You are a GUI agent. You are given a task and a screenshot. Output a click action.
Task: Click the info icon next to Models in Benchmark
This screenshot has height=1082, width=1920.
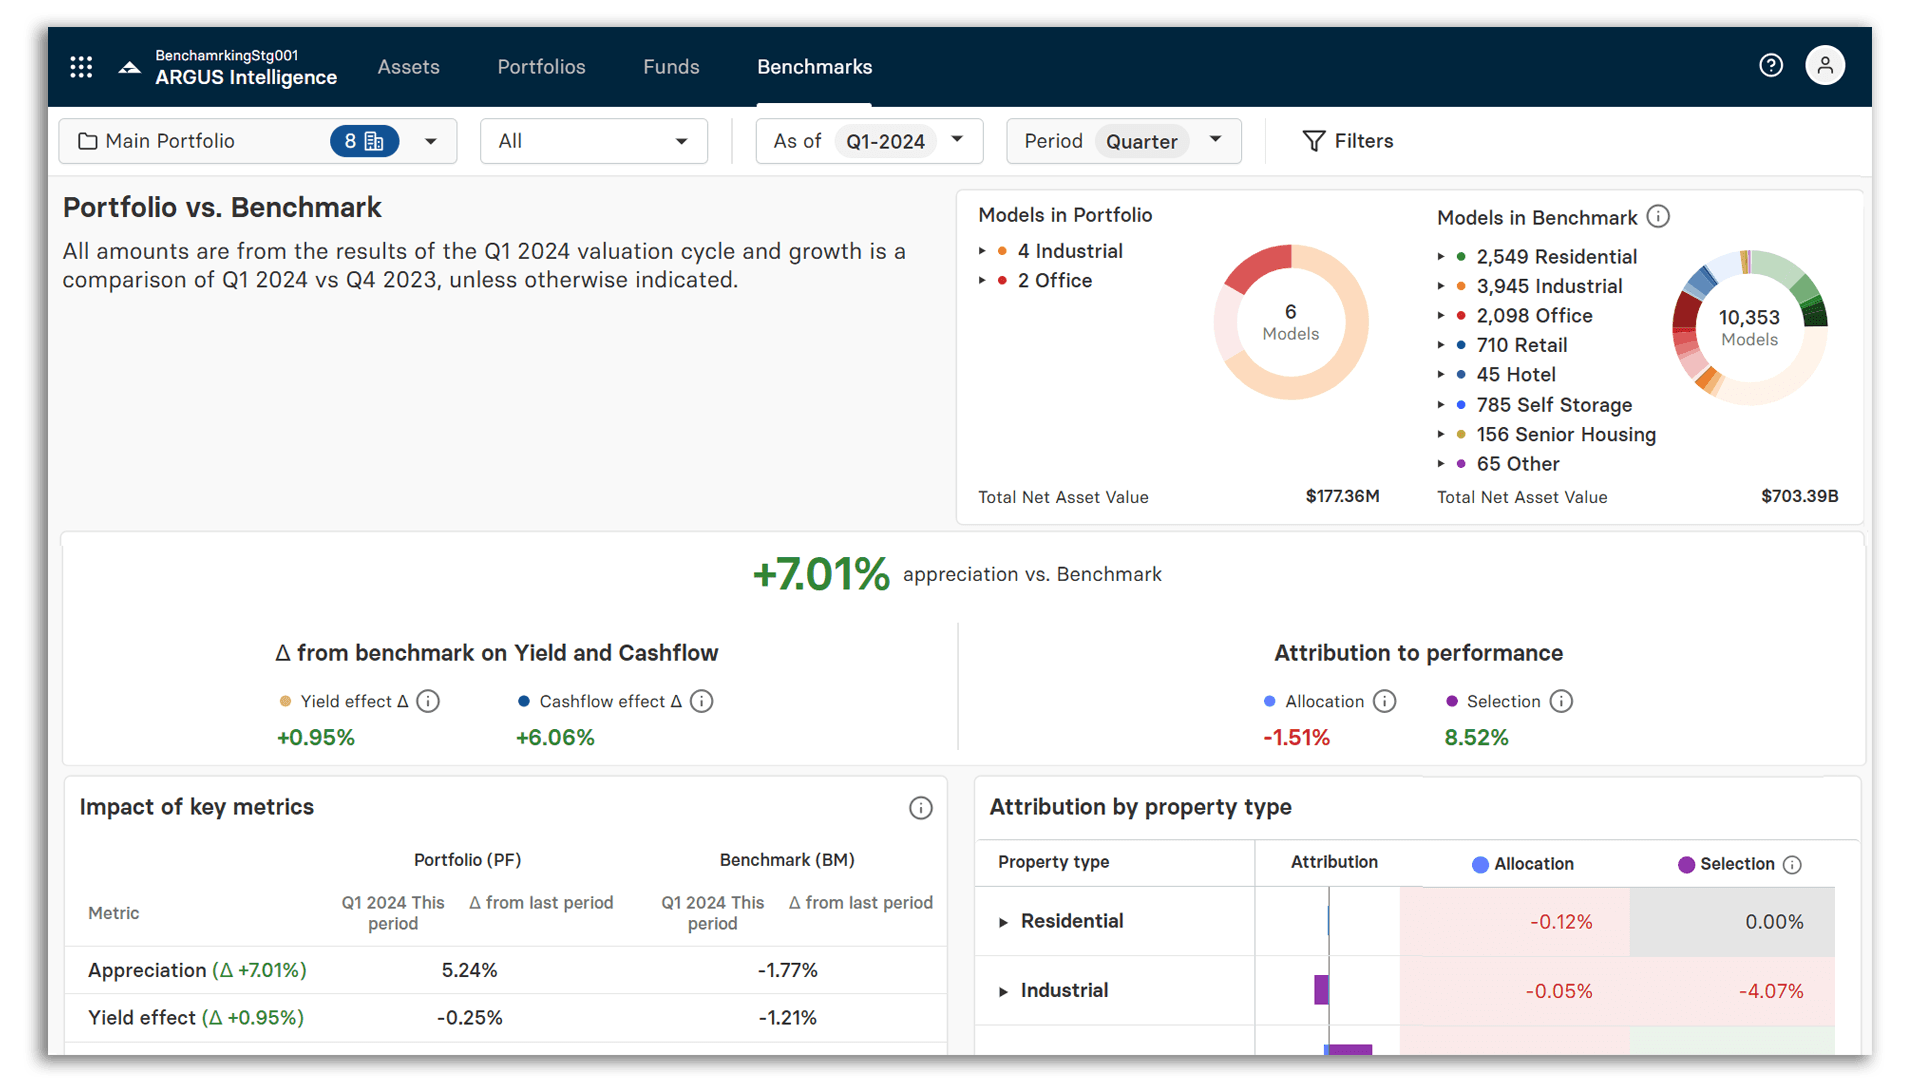(1658, 216)
